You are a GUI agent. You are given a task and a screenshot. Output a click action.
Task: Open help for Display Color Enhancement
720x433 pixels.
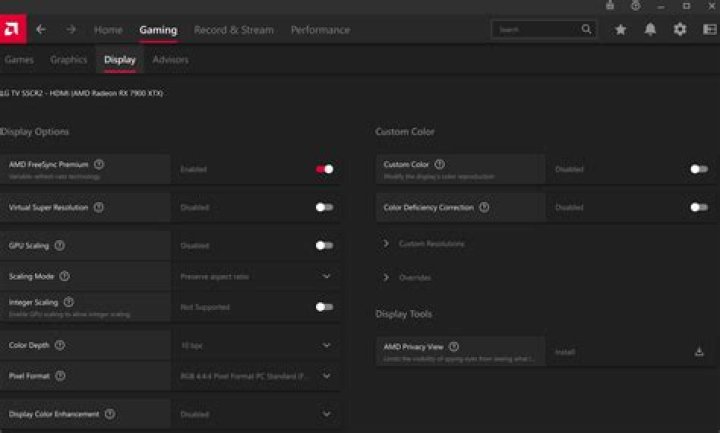(110, 414)
